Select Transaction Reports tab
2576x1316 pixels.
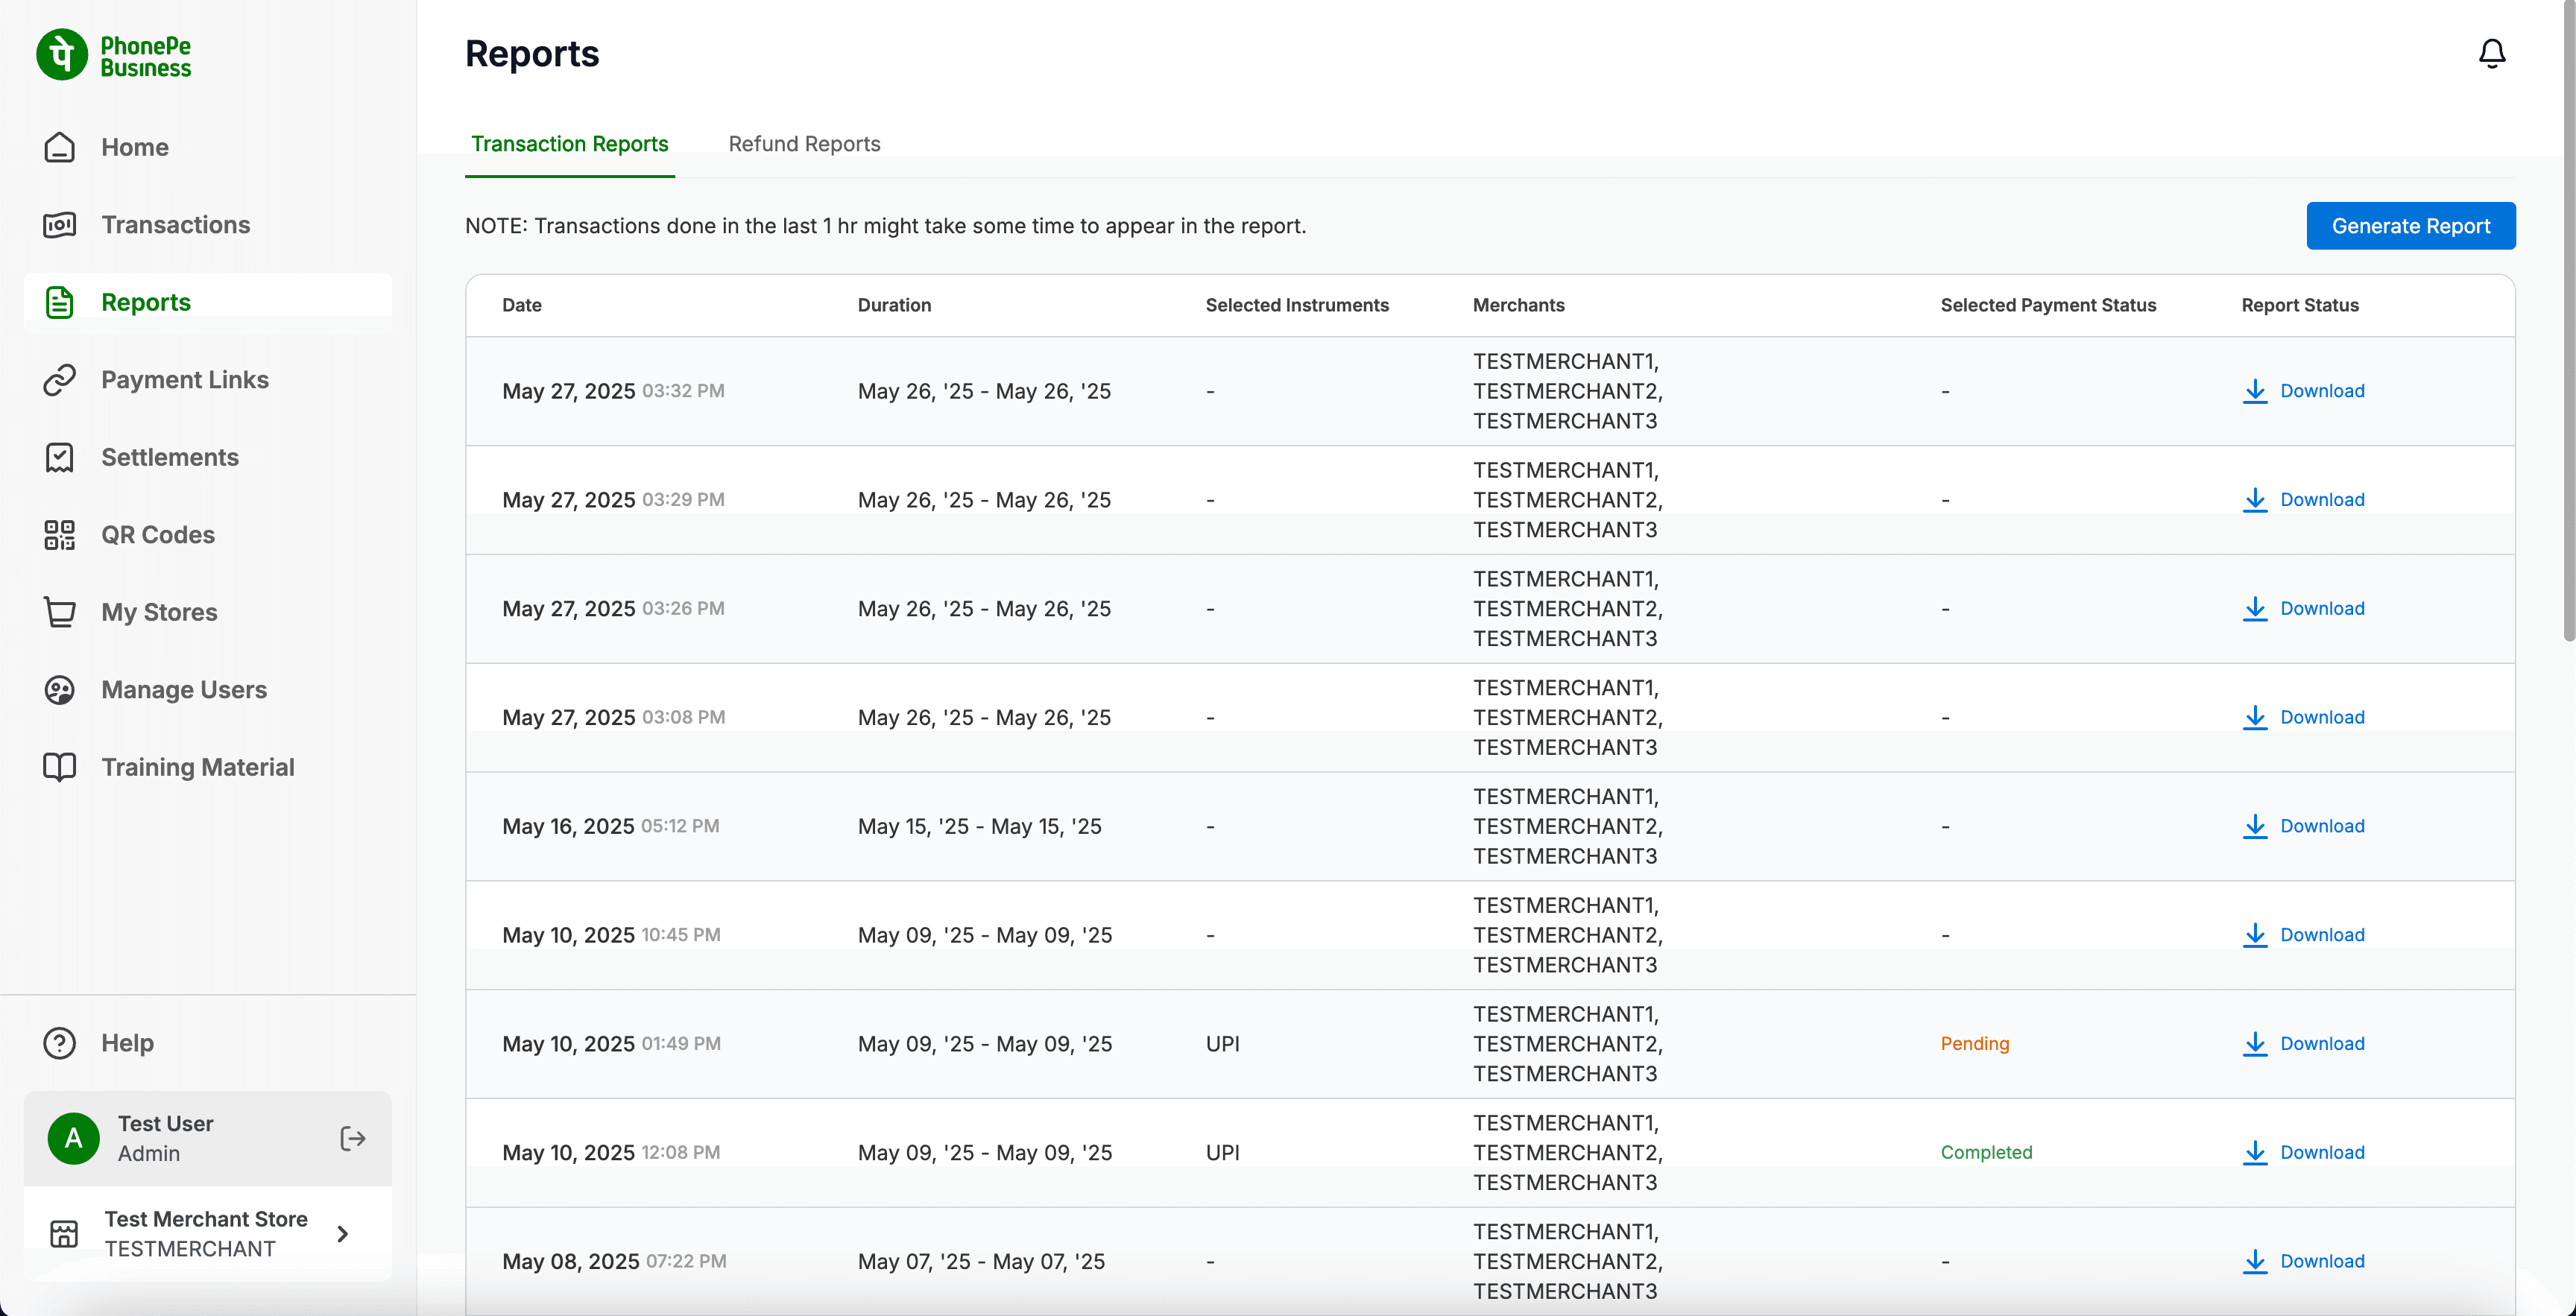569,144
